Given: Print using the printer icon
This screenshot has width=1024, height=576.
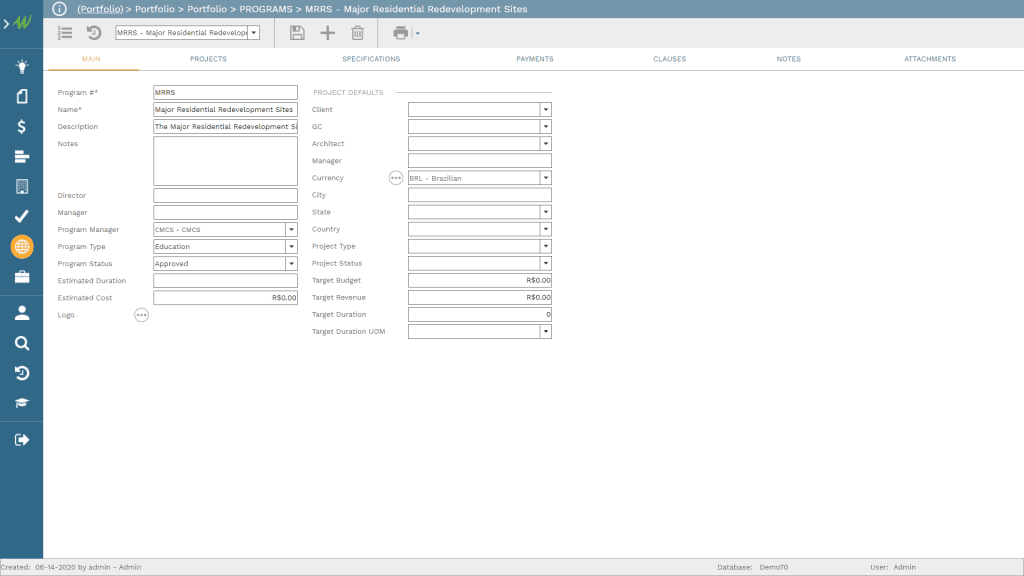Looking at the screenshot, I should tap(400, 33).
